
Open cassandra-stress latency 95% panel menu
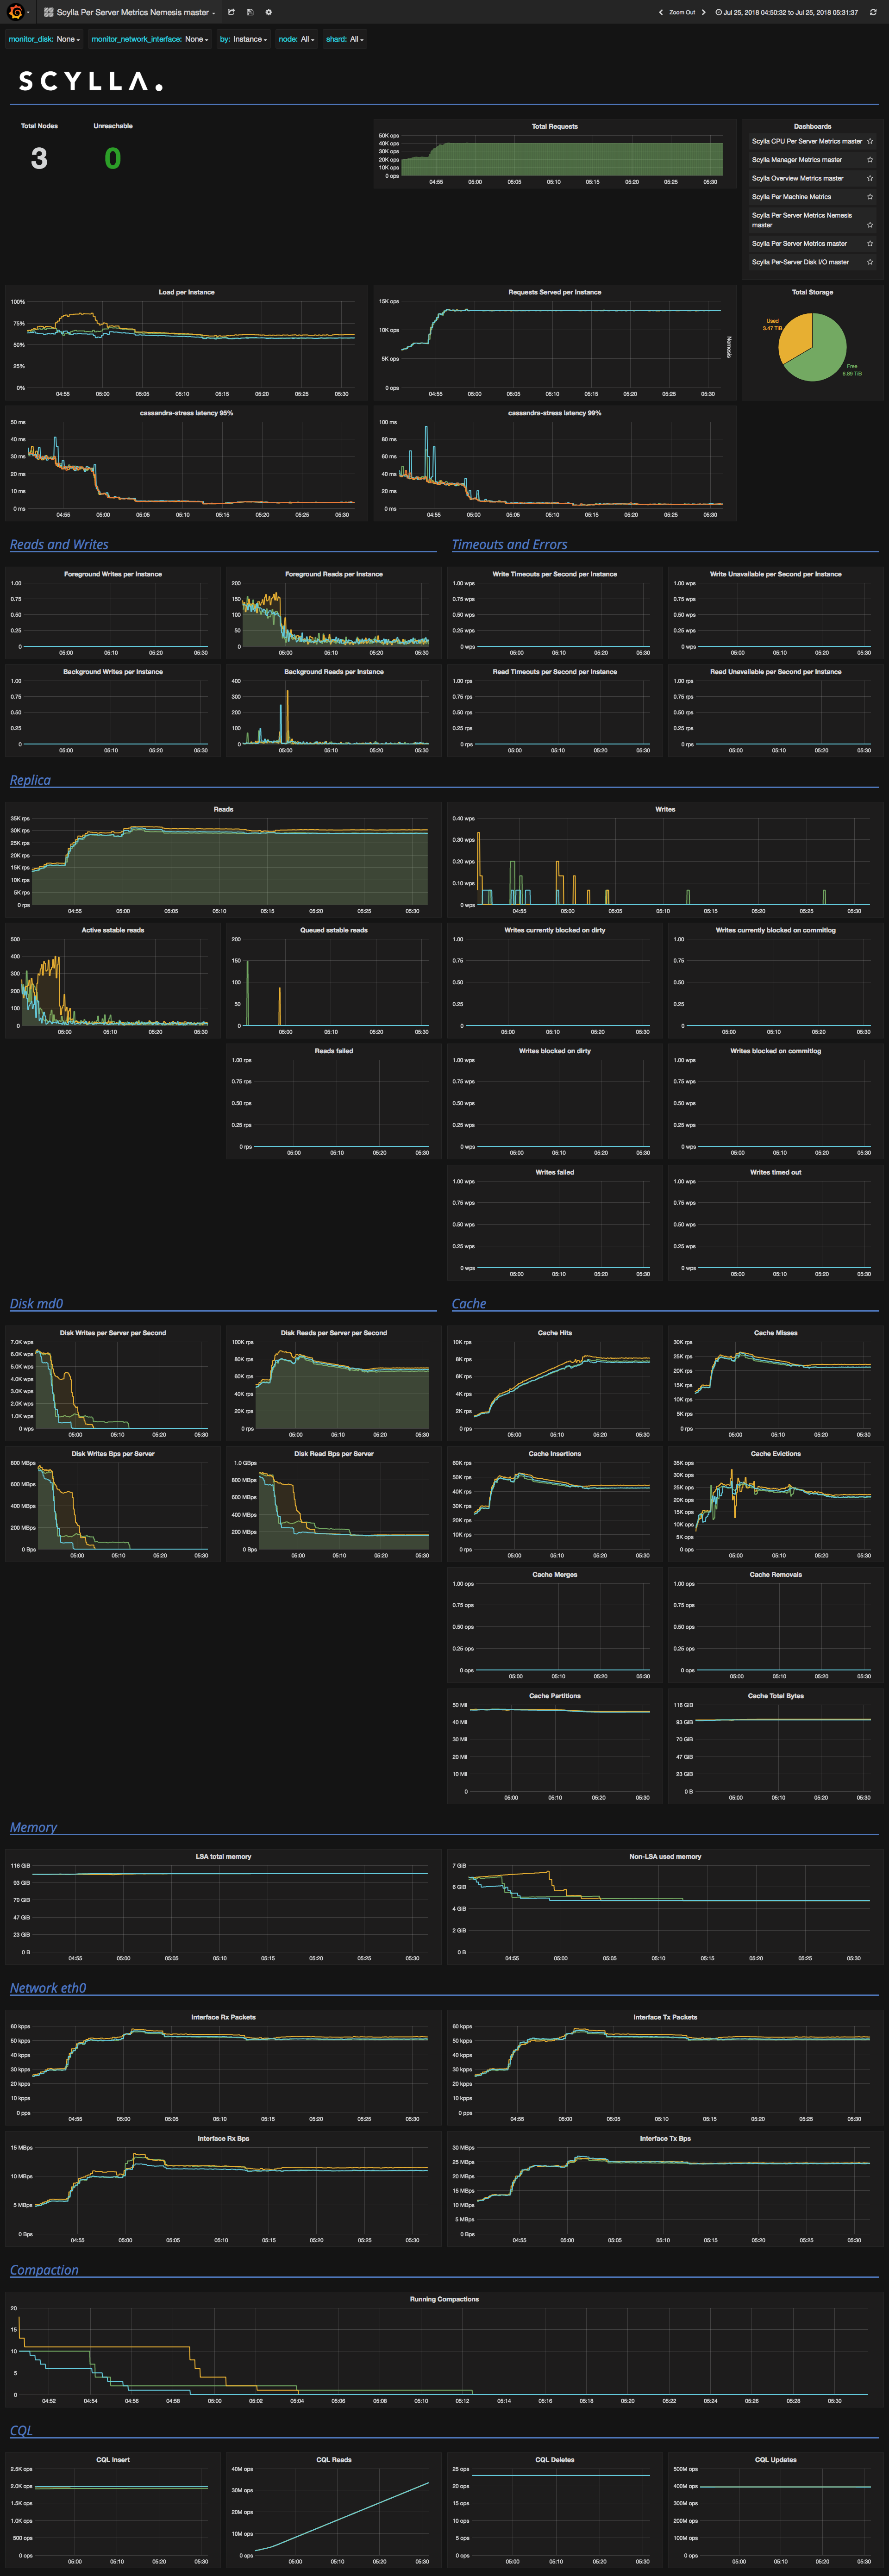coord(186,413)
